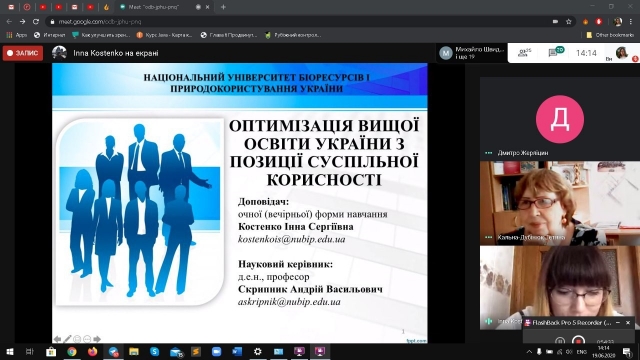Open Skype from taskbar
Image resolution: width=640 pixels, height=360 pixels.
tap(155, 351)
